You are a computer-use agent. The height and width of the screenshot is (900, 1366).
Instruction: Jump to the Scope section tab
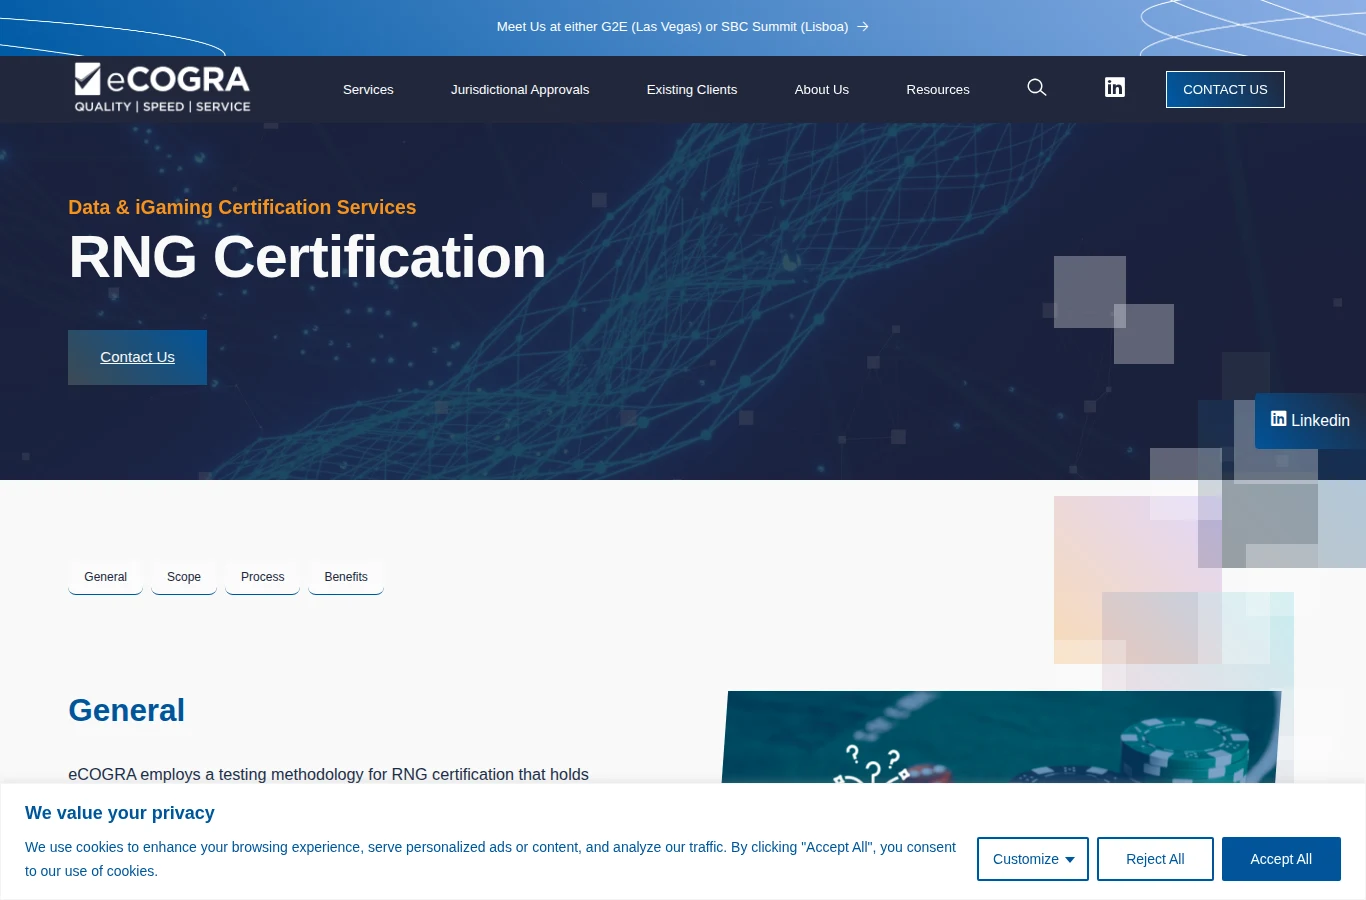click(184, 577)
